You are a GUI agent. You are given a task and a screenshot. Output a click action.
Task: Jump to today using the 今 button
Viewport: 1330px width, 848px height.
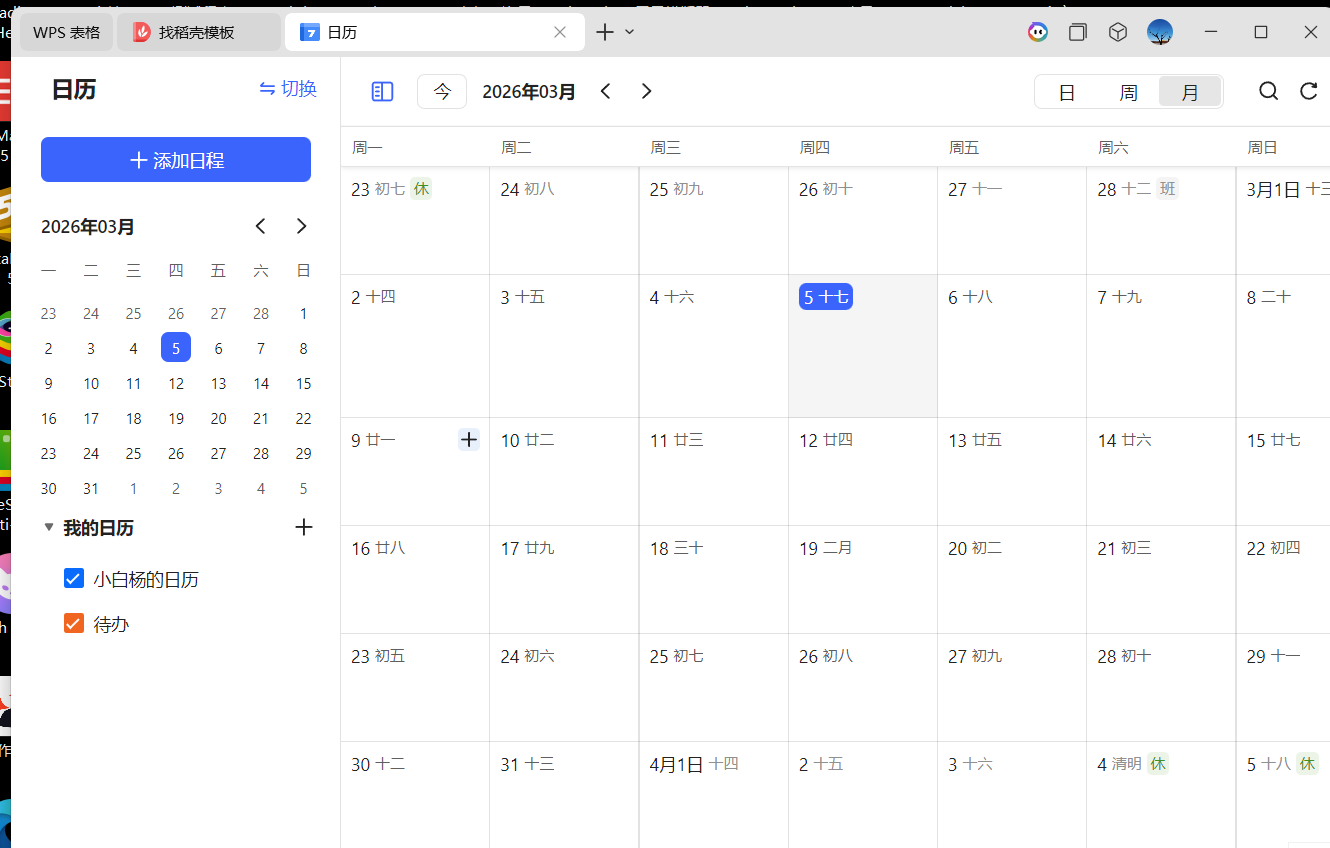tap(441, 91)
